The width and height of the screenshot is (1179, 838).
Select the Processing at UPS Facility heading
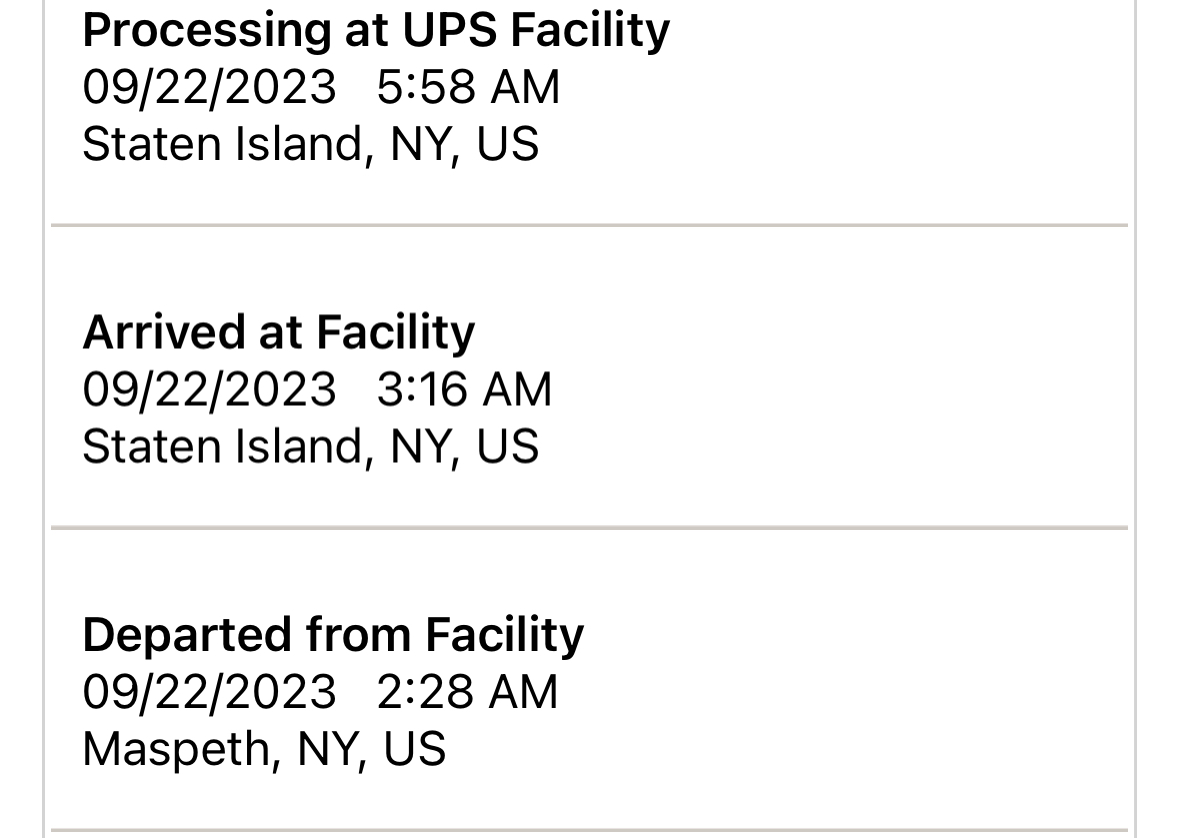point(376,32)
